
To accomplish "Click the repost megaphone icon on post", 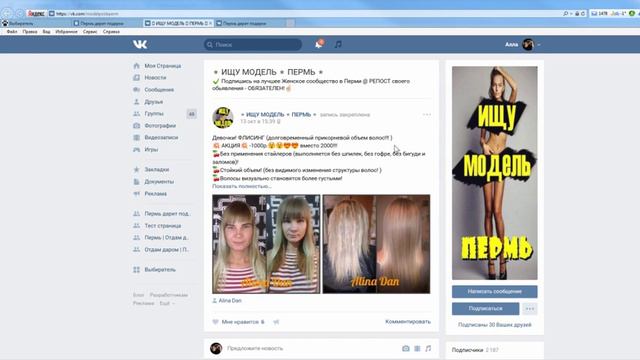I will point(276,322).
